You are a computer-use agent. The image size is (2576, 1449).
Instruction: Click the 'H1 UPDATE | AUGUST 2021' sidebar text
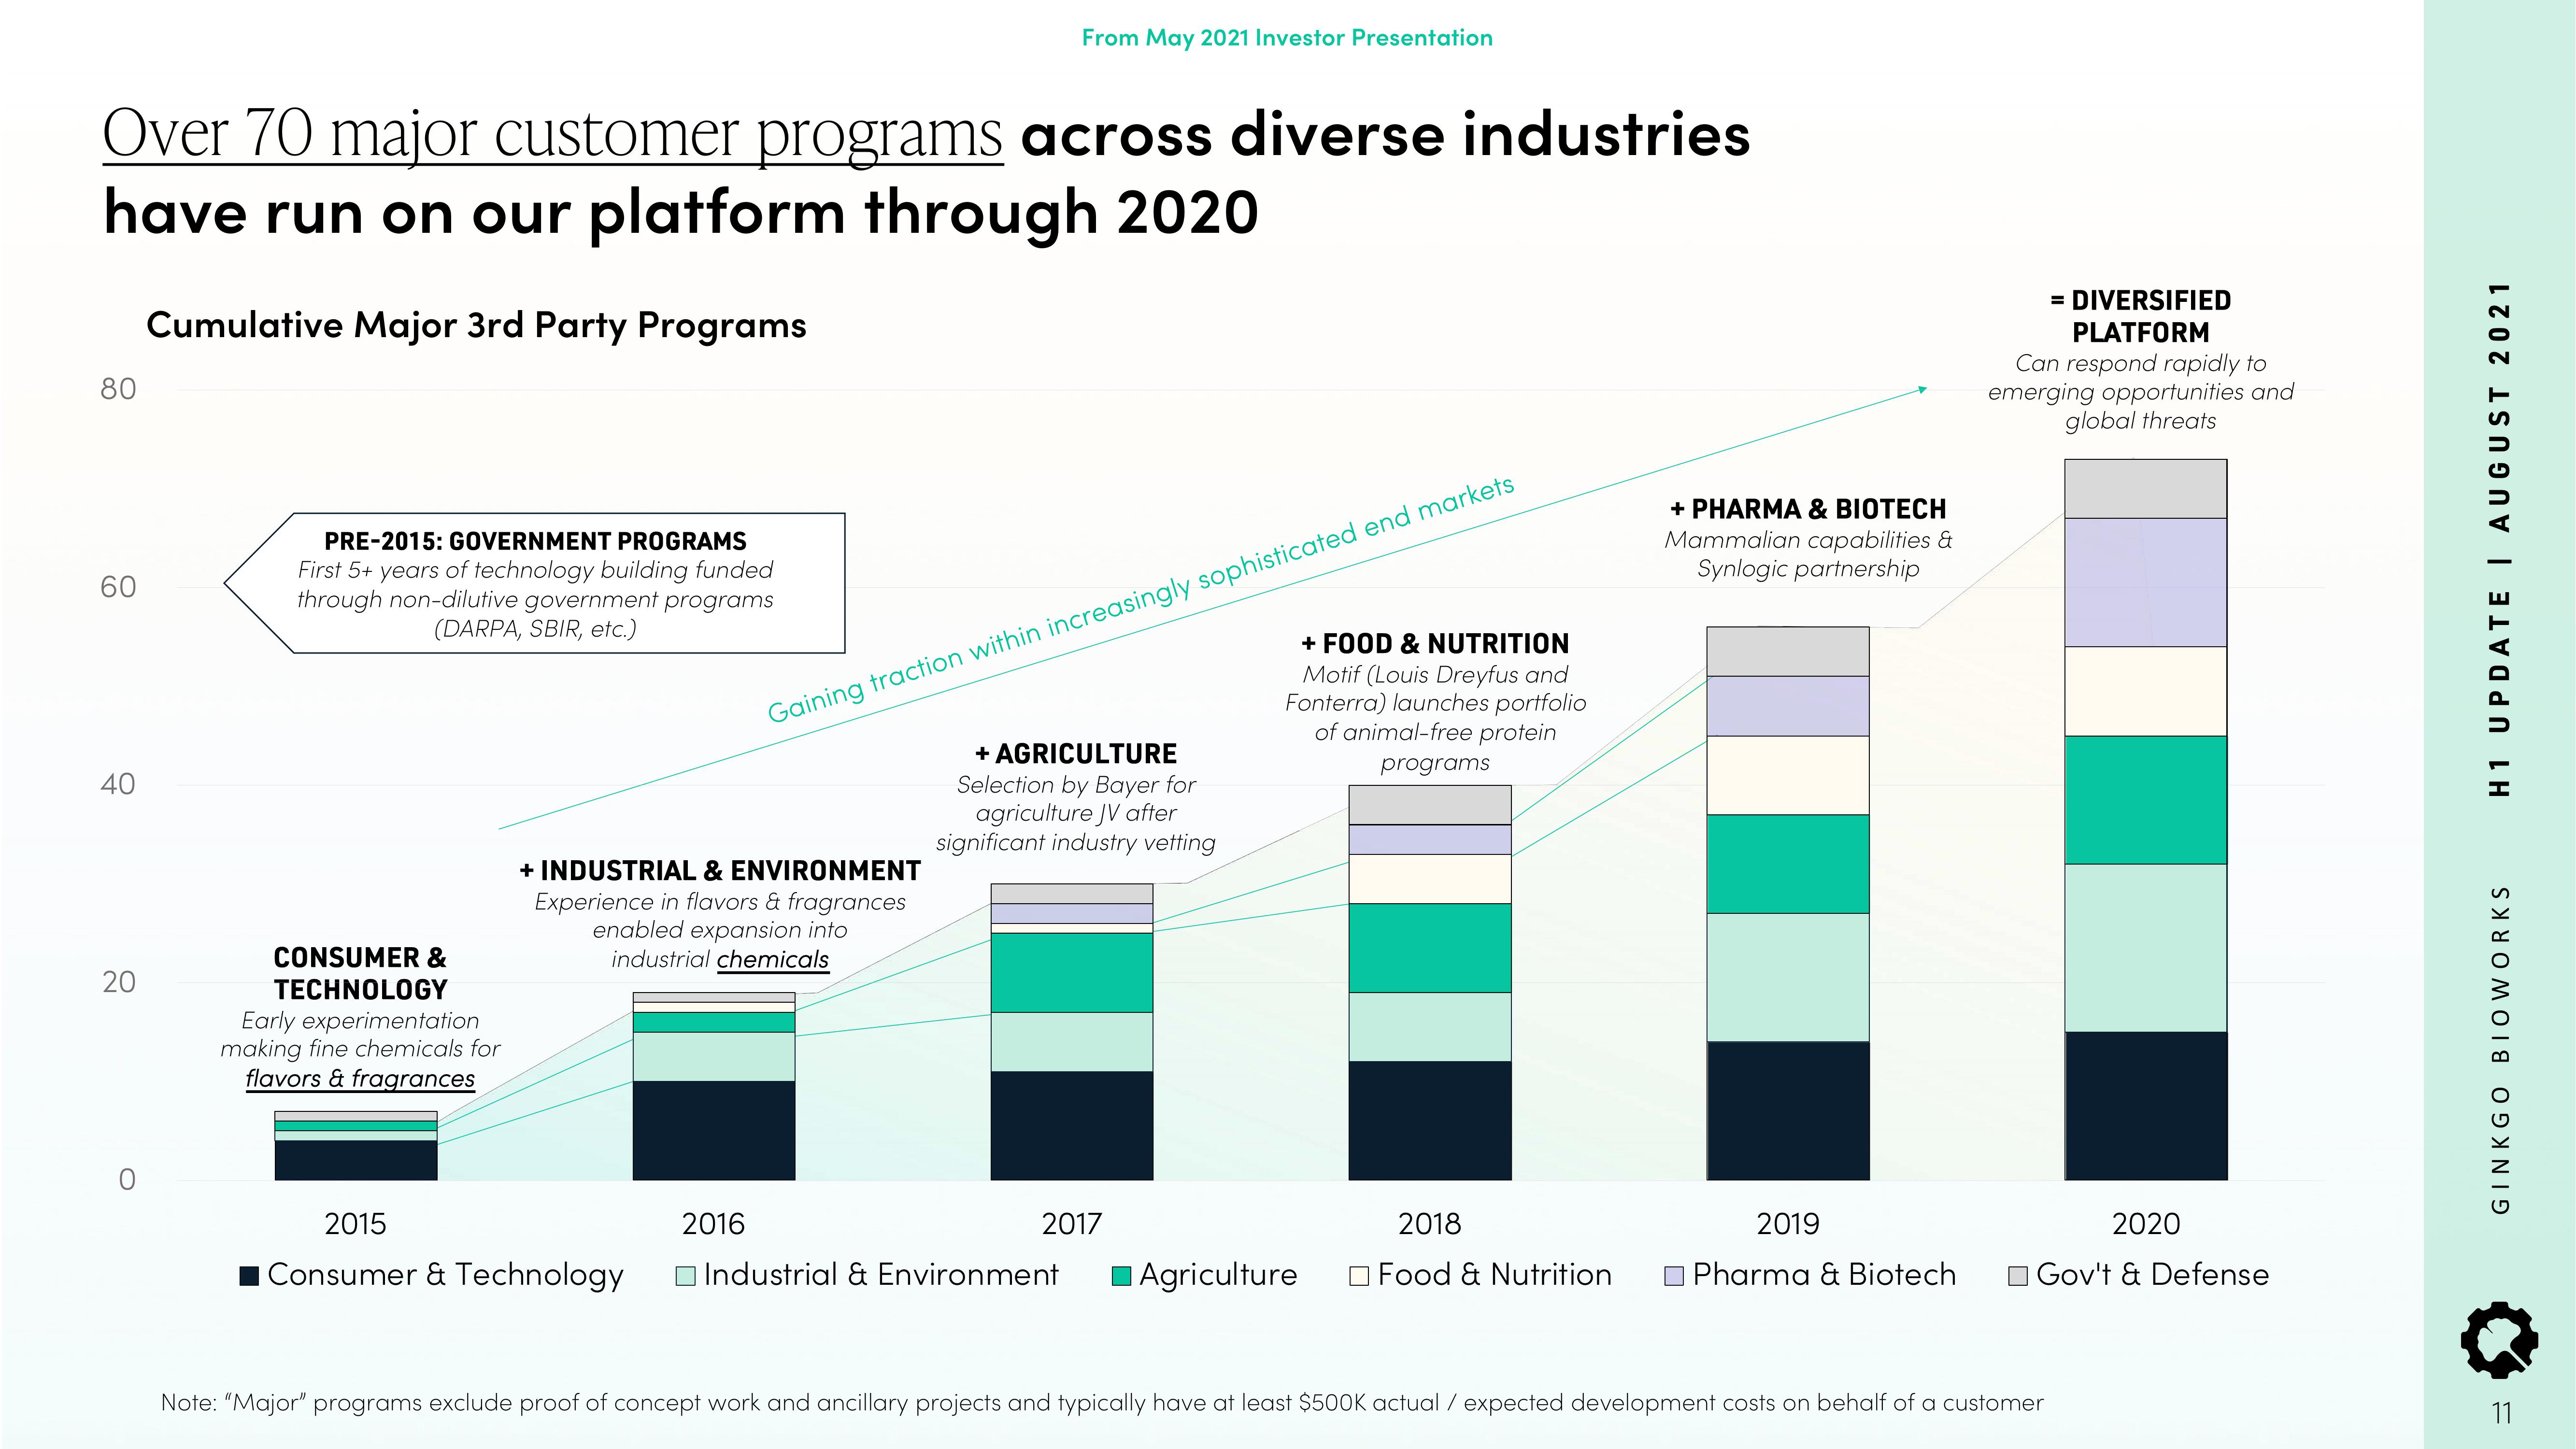pos(2499,539)
